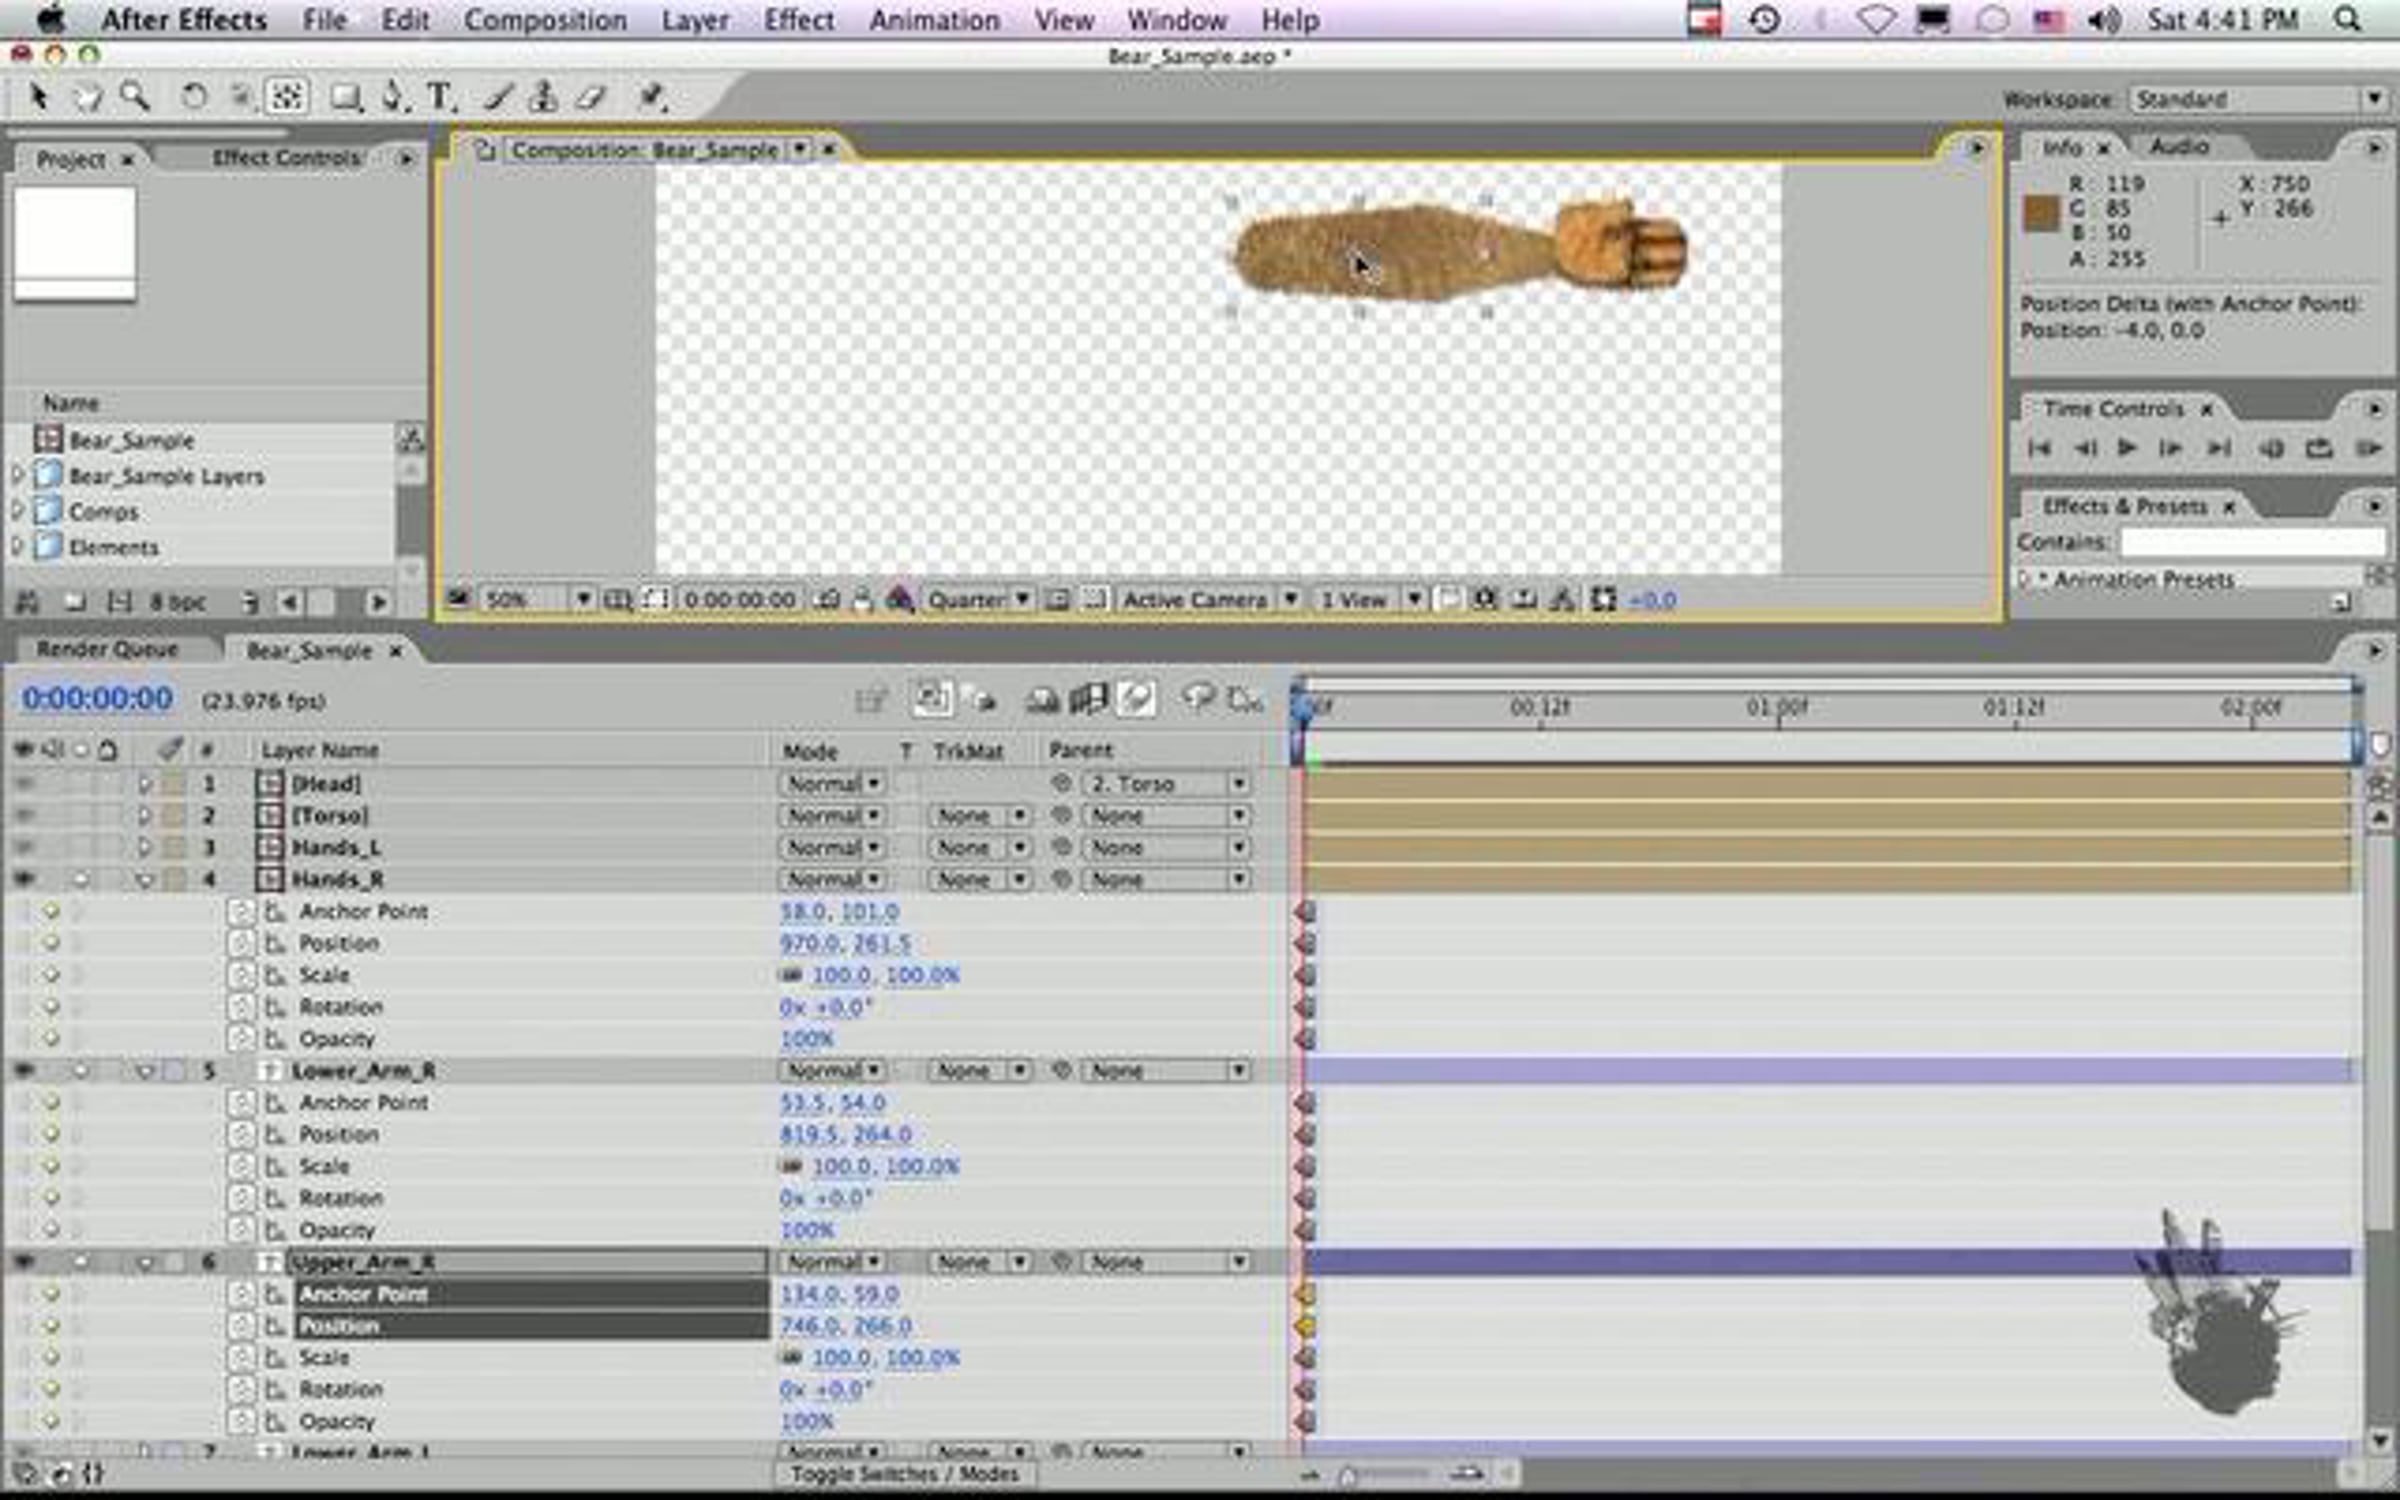Open the Comp Flowchart View icon
This screenshot has height=1500, width=2400.
click(x=1562, y=600)
